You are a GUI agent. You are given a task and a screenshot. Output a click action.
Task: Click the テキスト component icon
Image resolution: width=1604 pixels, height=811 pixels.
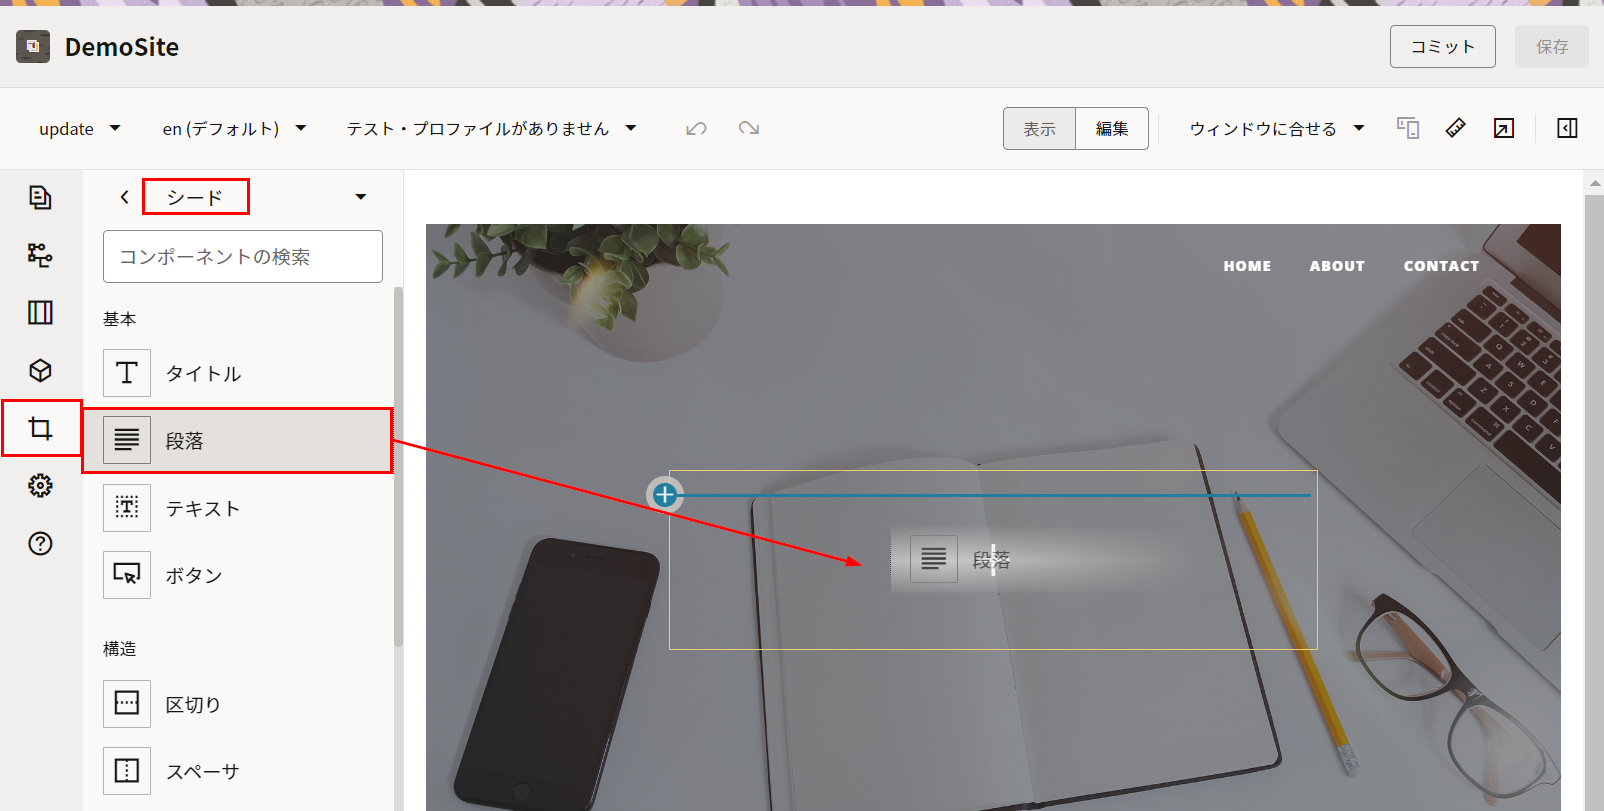(127, 508)
